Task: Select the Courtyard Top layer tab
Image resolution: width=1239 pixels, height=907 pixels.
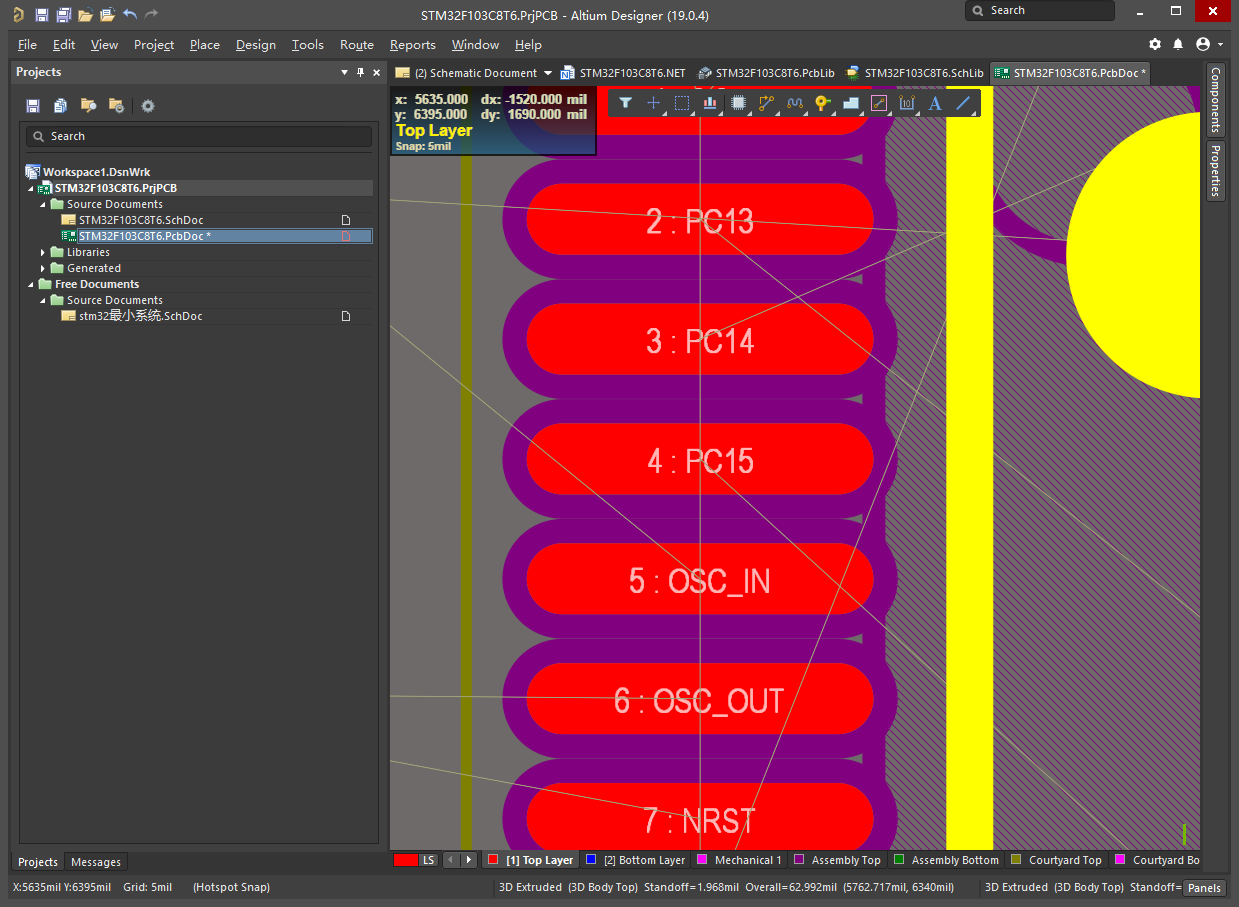Action: pos(1057,860)
